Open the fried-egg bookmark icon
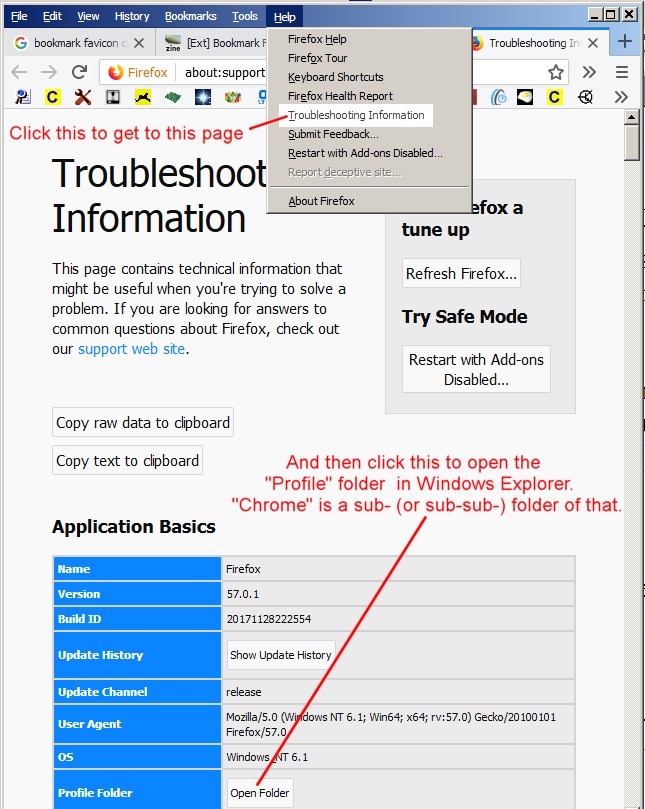This screenshot has height=809, width=645. pyautogui.click(x=525, y=97)
